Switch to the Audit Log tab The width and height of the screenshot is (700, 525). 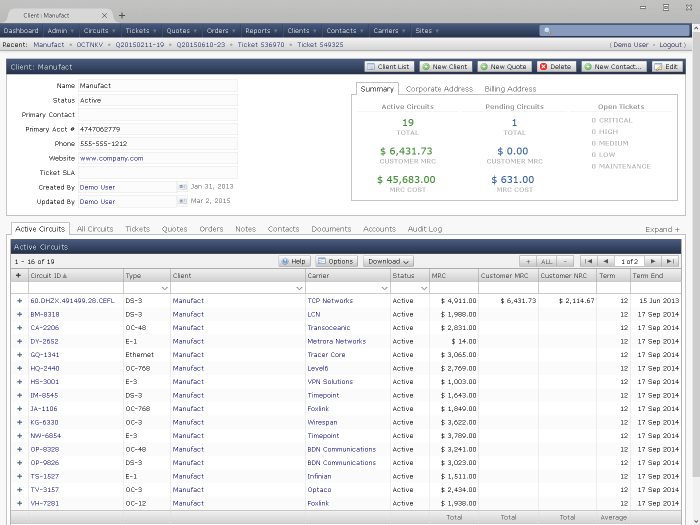click(425, 229)
